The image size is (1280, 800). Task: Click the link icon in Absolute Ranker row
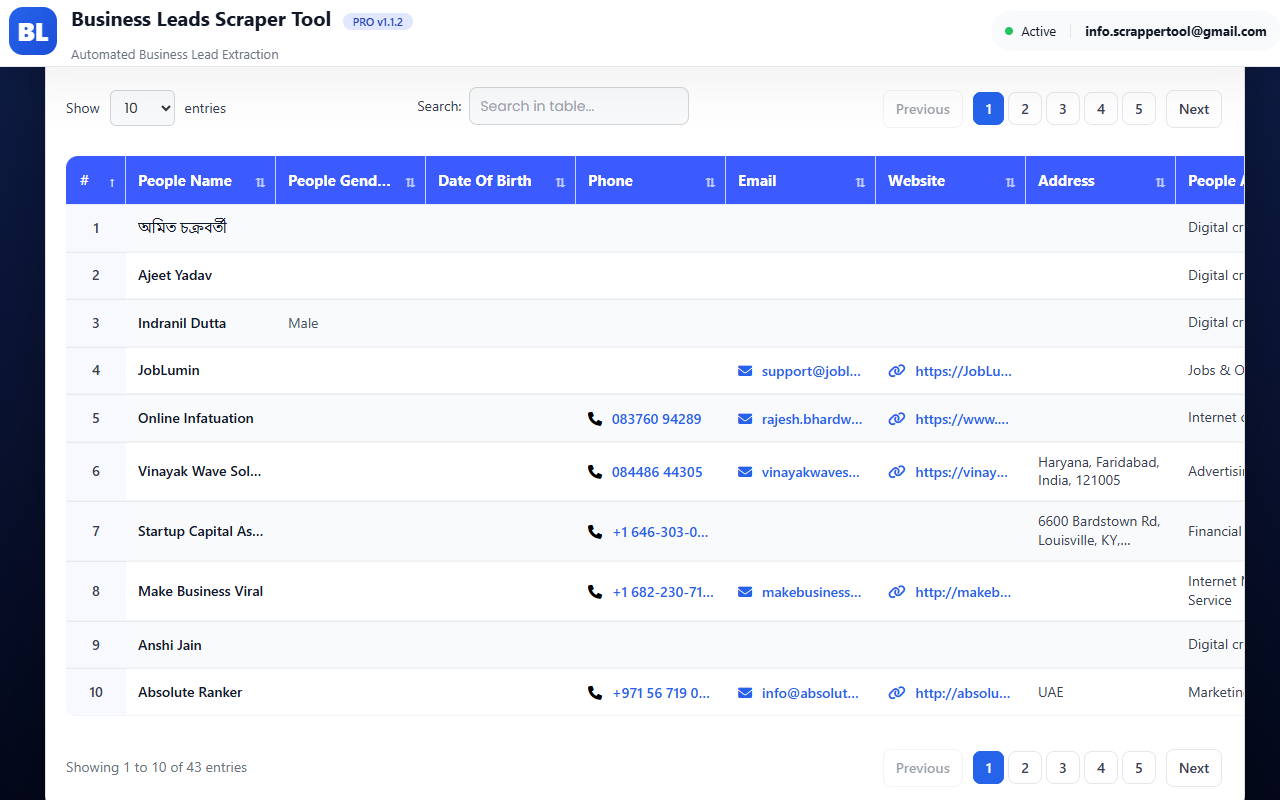coord(897,693)
